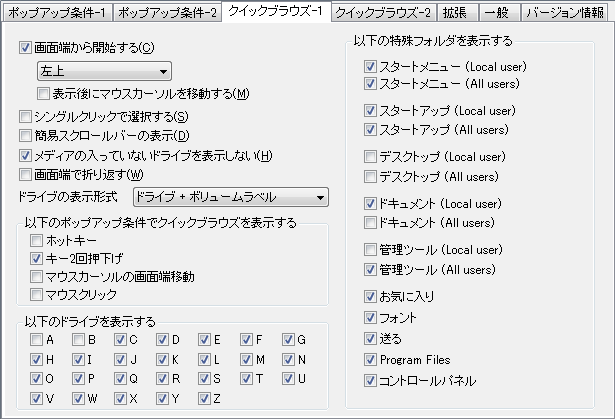Viewport: 615px width, 419px height.
Task: Open the バージョン情報 tab
Action: 565,13
